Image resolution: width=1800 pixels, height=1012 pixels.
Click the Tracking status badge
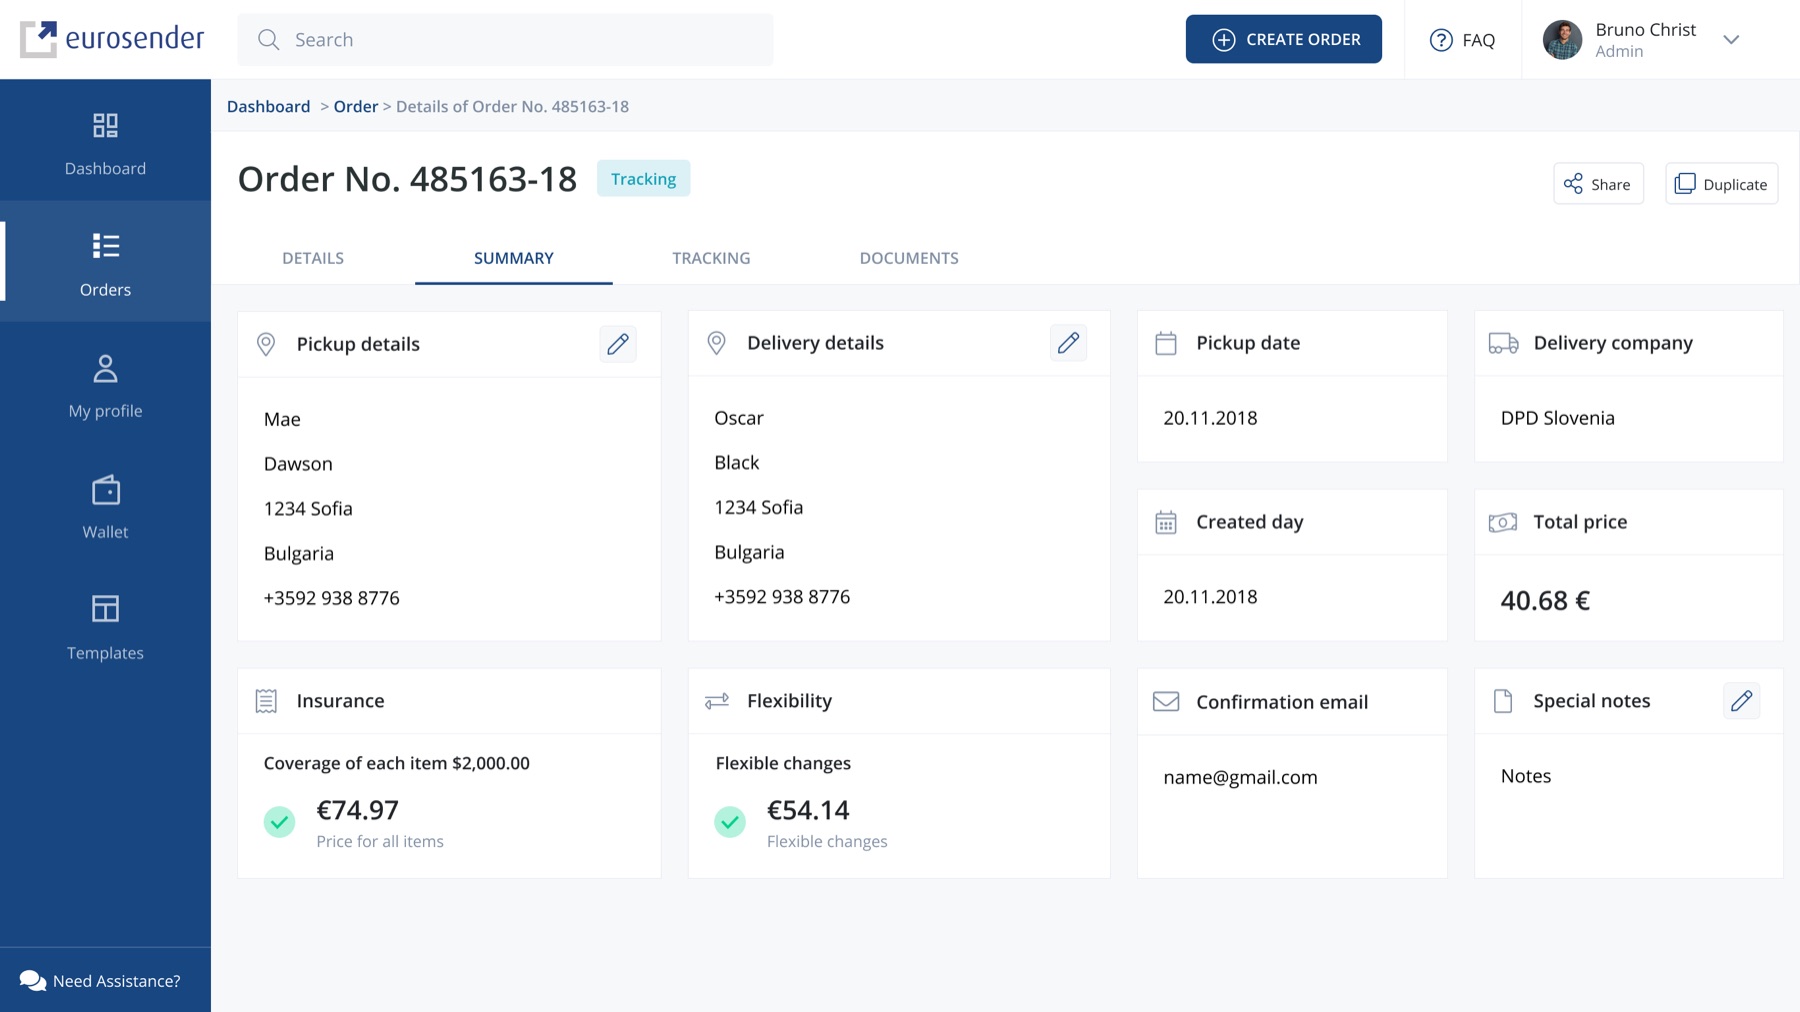click(643, 179)
